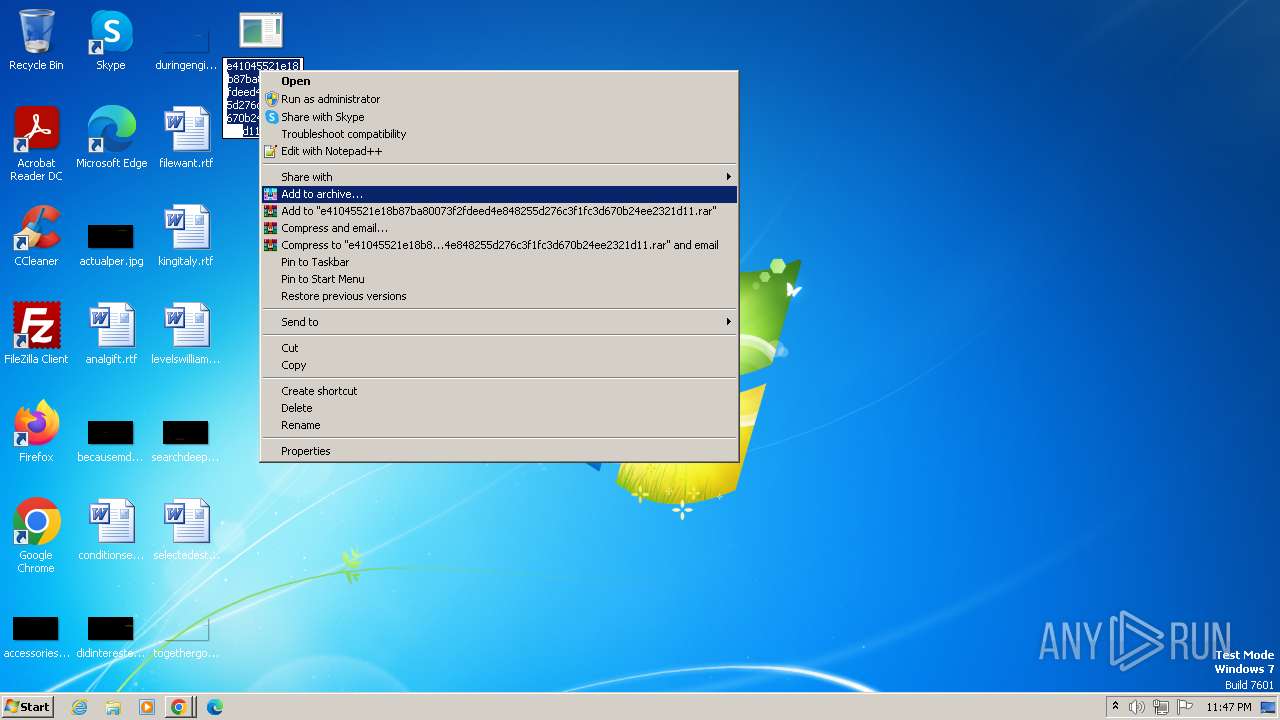Click Show desktop button at taskbar end
This screenshot has height=720, width=1280.
point(1270,707)
